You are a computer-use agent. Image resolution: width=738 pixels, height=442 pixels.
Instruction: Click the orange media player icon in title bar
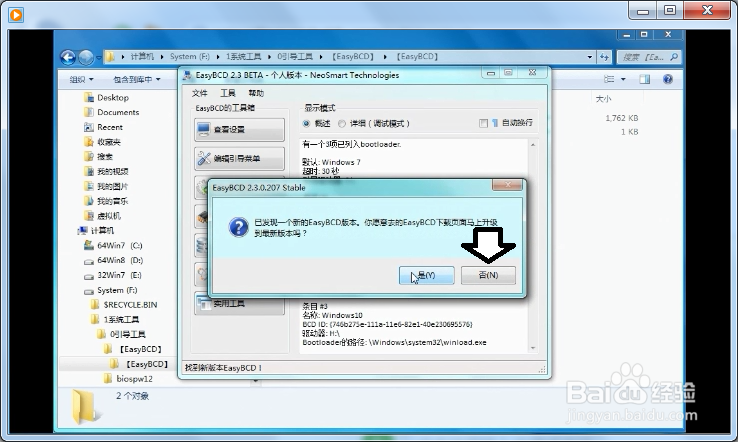16,15
